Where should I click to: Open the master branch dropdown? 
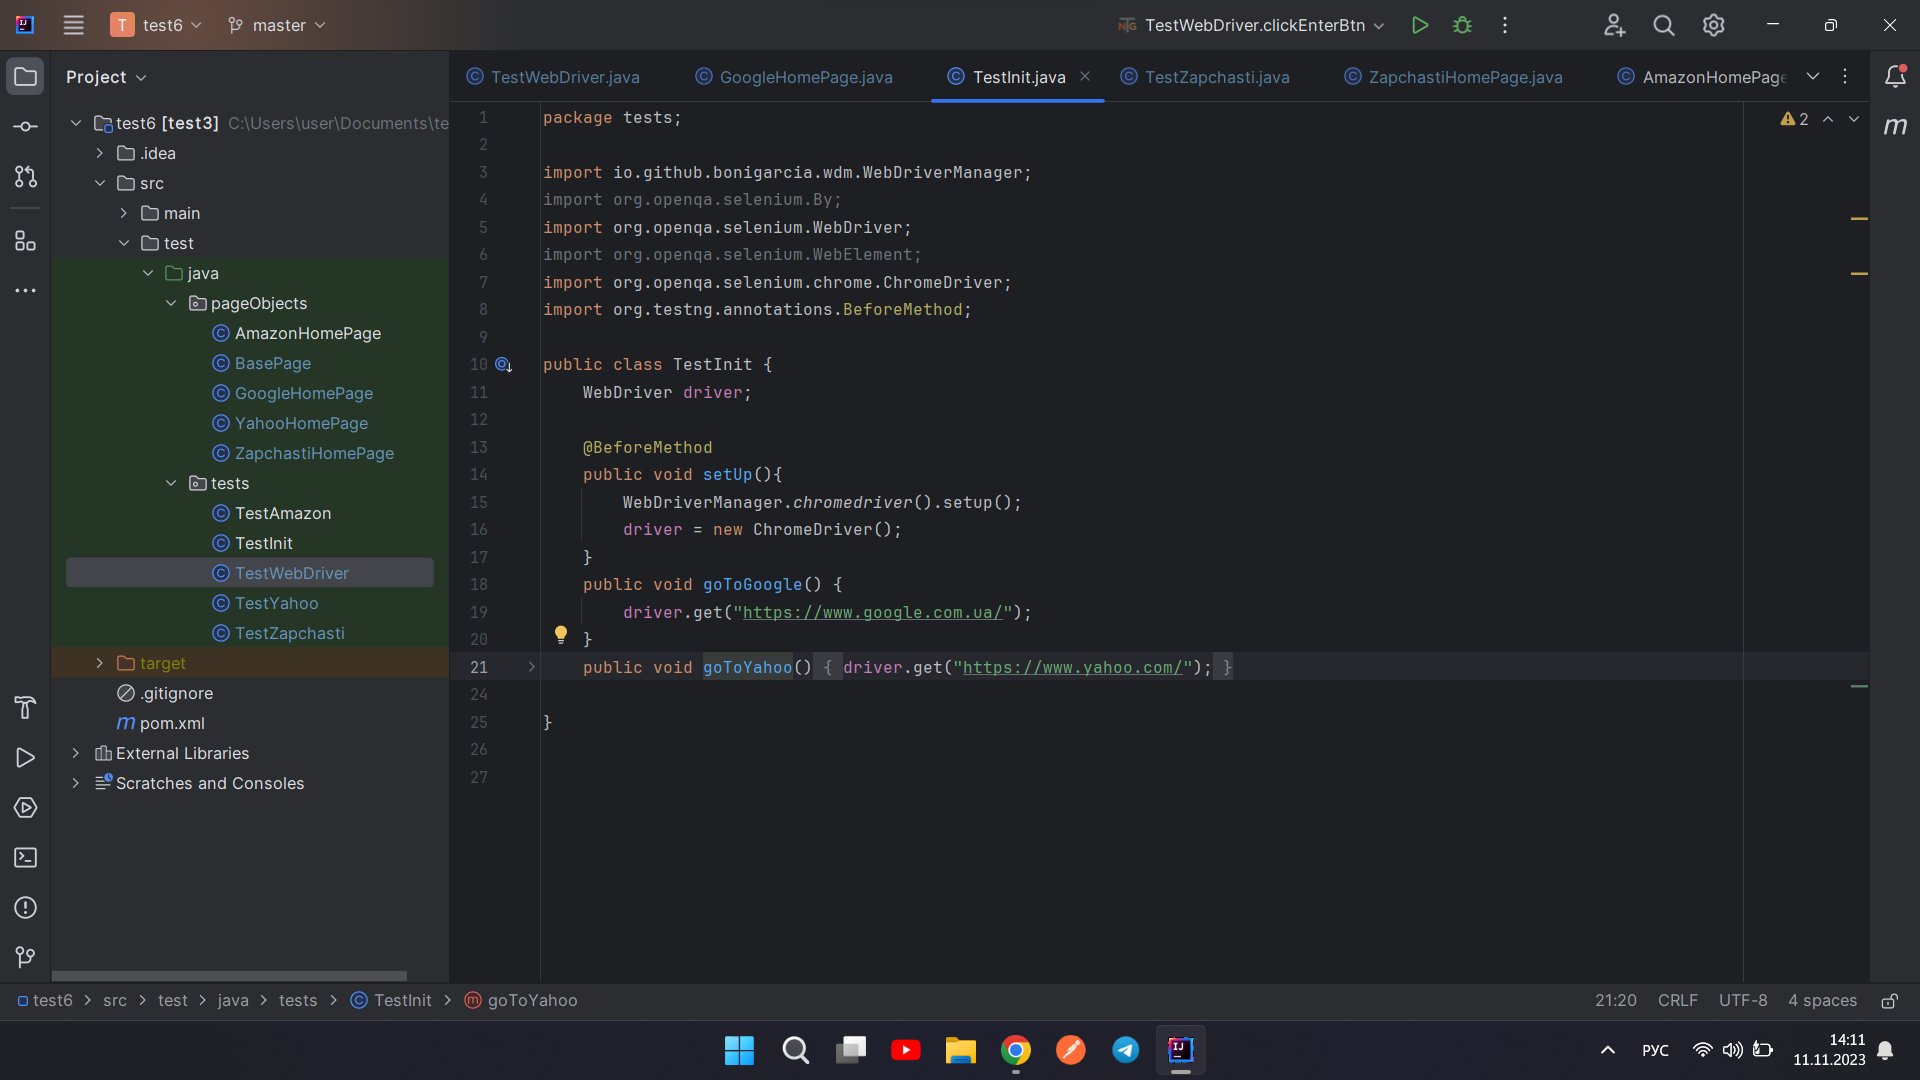(x=277, y=25)
